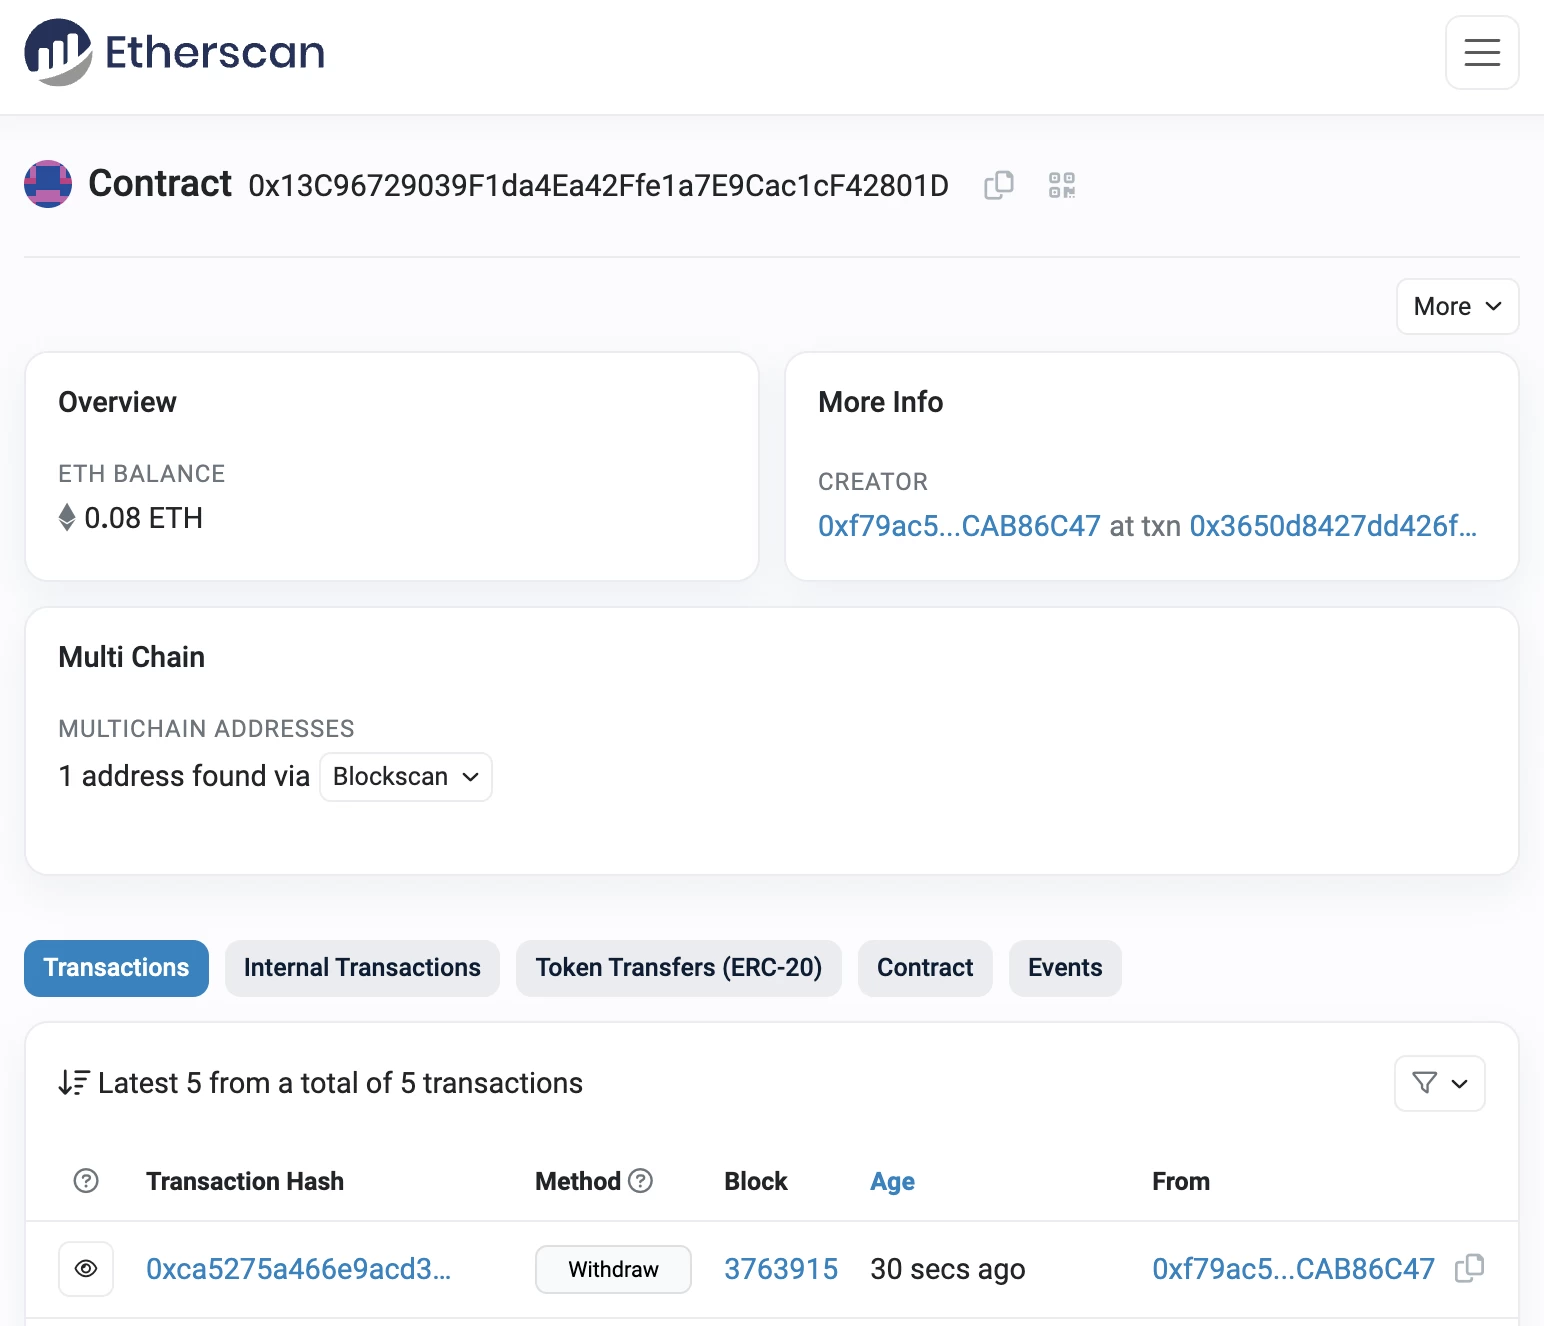Click the Method column help icon
This screenshot has height=1326, width=1544.
pos(640,1181)
